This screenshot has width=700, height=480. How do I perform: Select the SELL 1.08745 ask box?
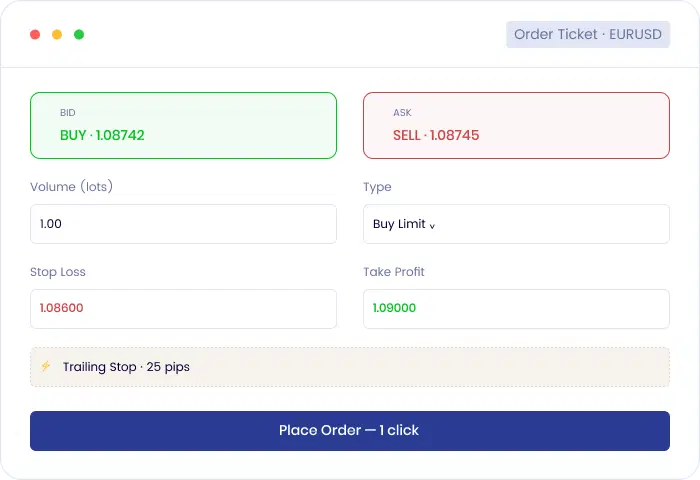(x=516, y=125)
